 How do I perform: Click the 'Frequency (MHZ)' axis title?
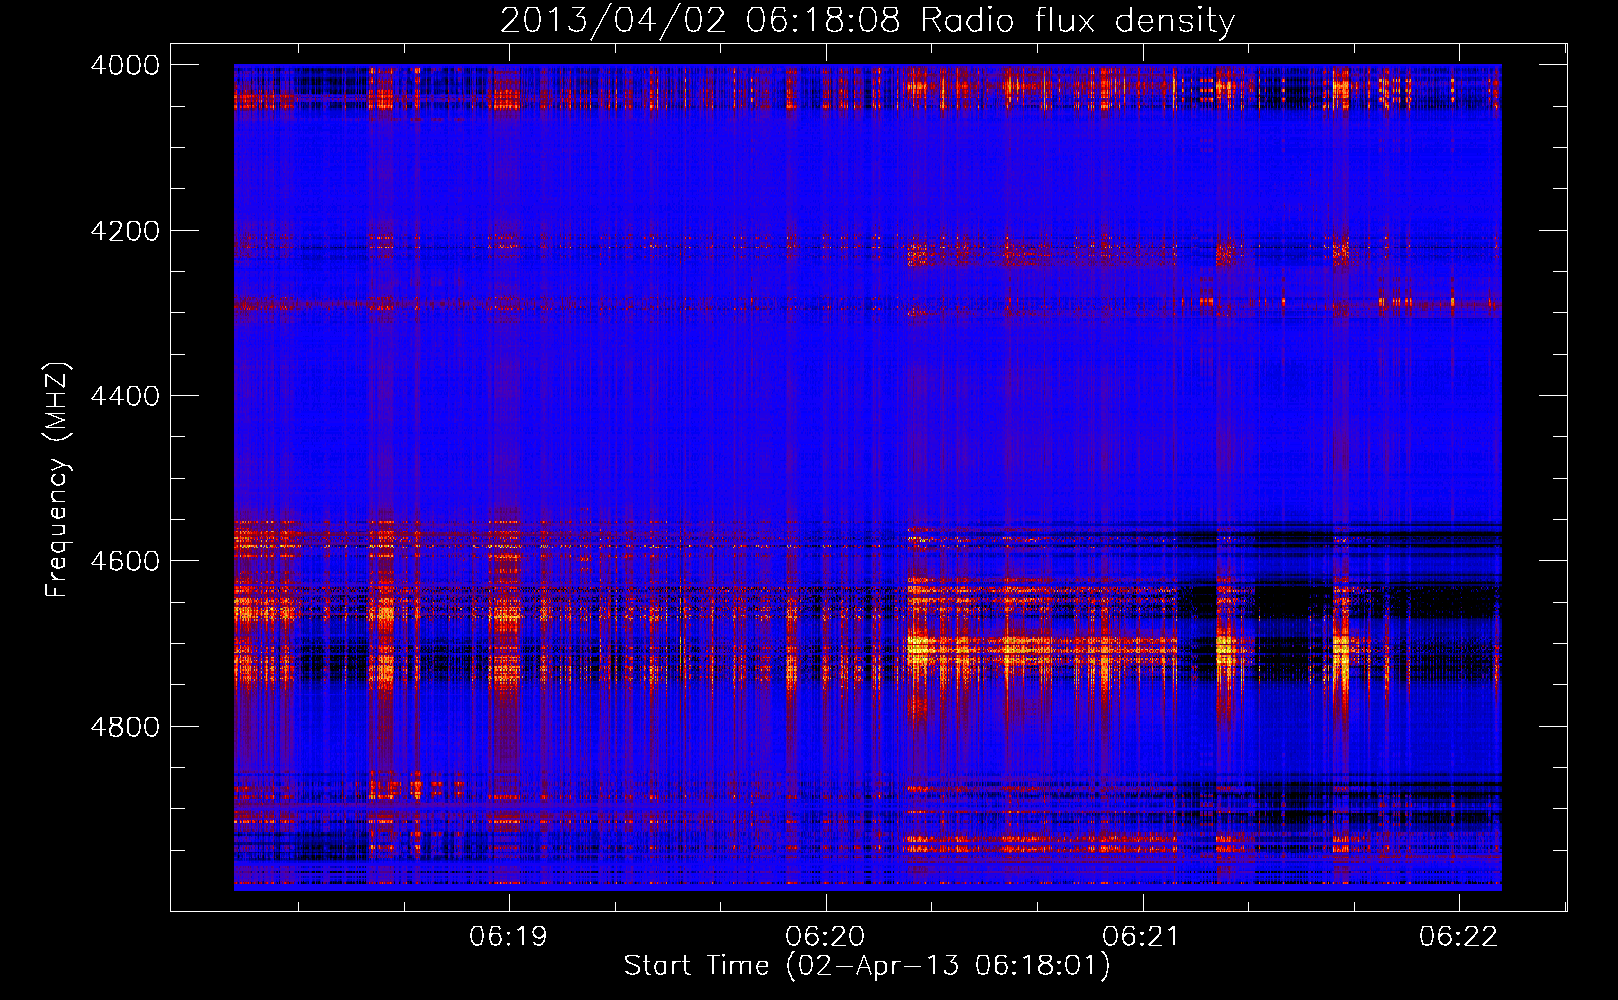point(57,480)
